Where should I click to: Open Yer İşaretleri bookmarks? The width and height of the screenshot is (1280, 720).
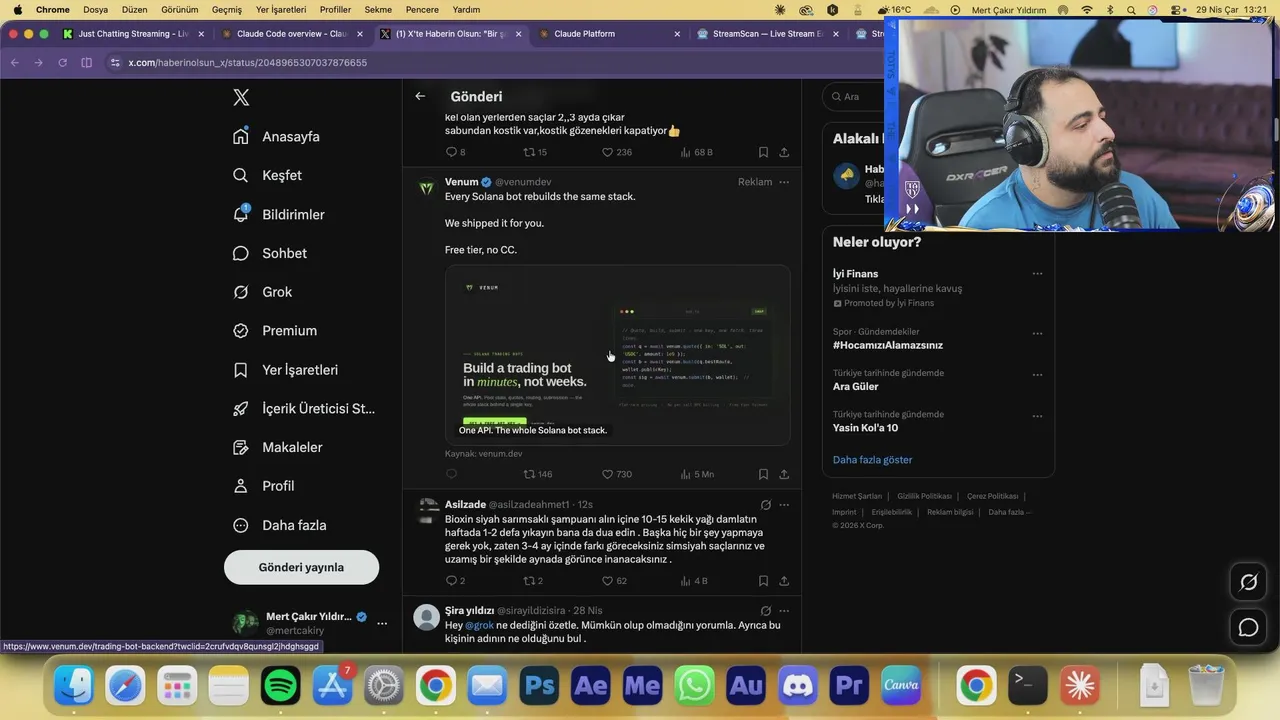(x=285, y=370)
